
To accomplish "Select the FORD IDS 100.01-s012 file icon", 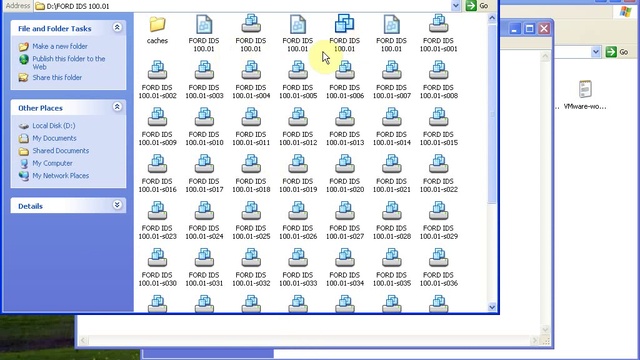I will pos(298,118).
